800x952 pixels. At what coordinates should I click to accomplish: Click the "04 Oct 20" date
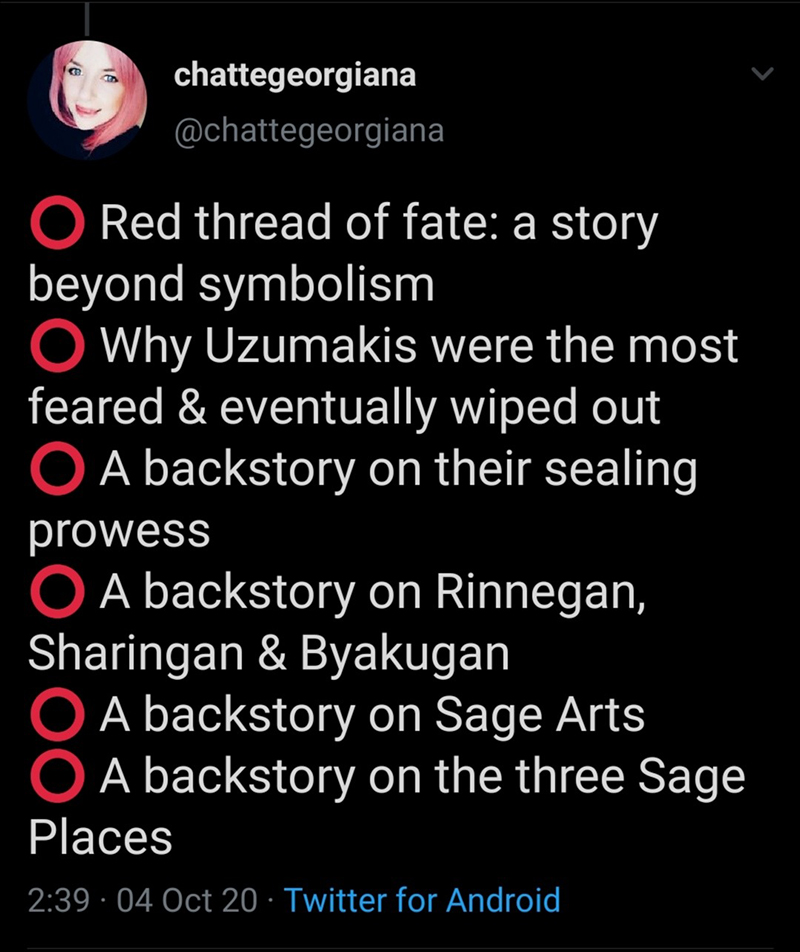pos(187,899)
